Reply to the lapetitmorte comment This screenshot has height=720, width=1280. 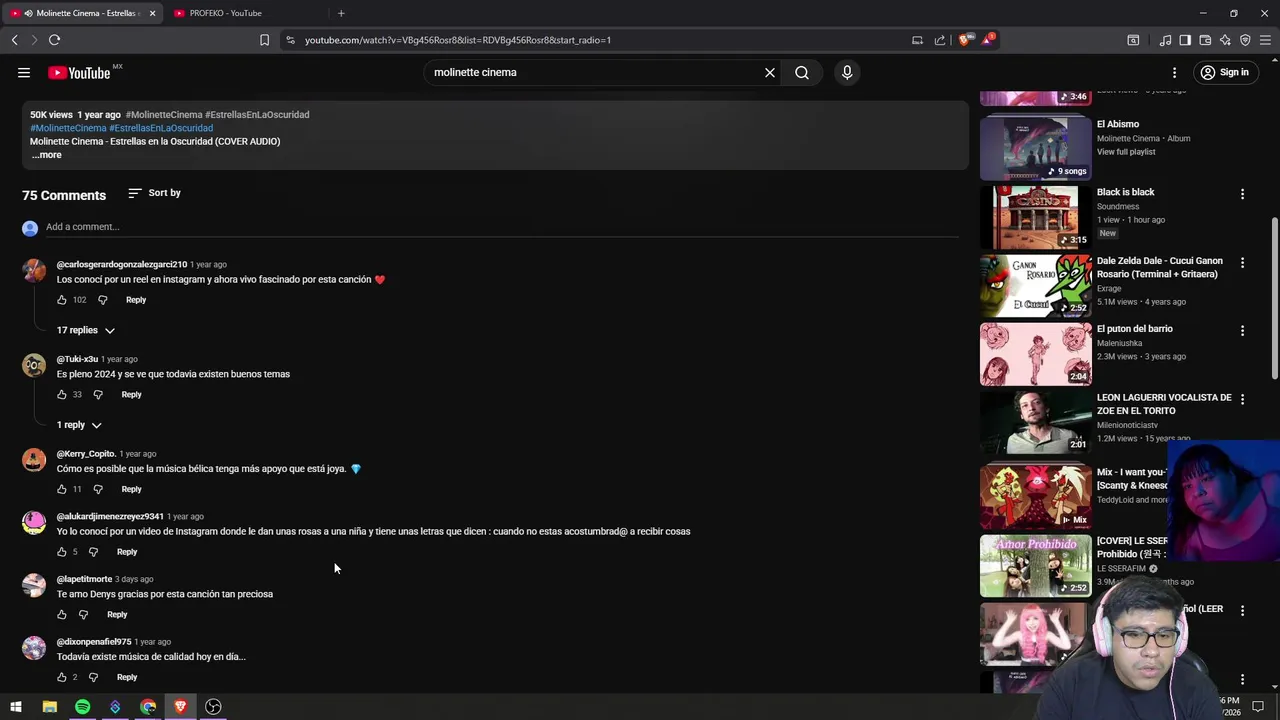tap(117, 615)
